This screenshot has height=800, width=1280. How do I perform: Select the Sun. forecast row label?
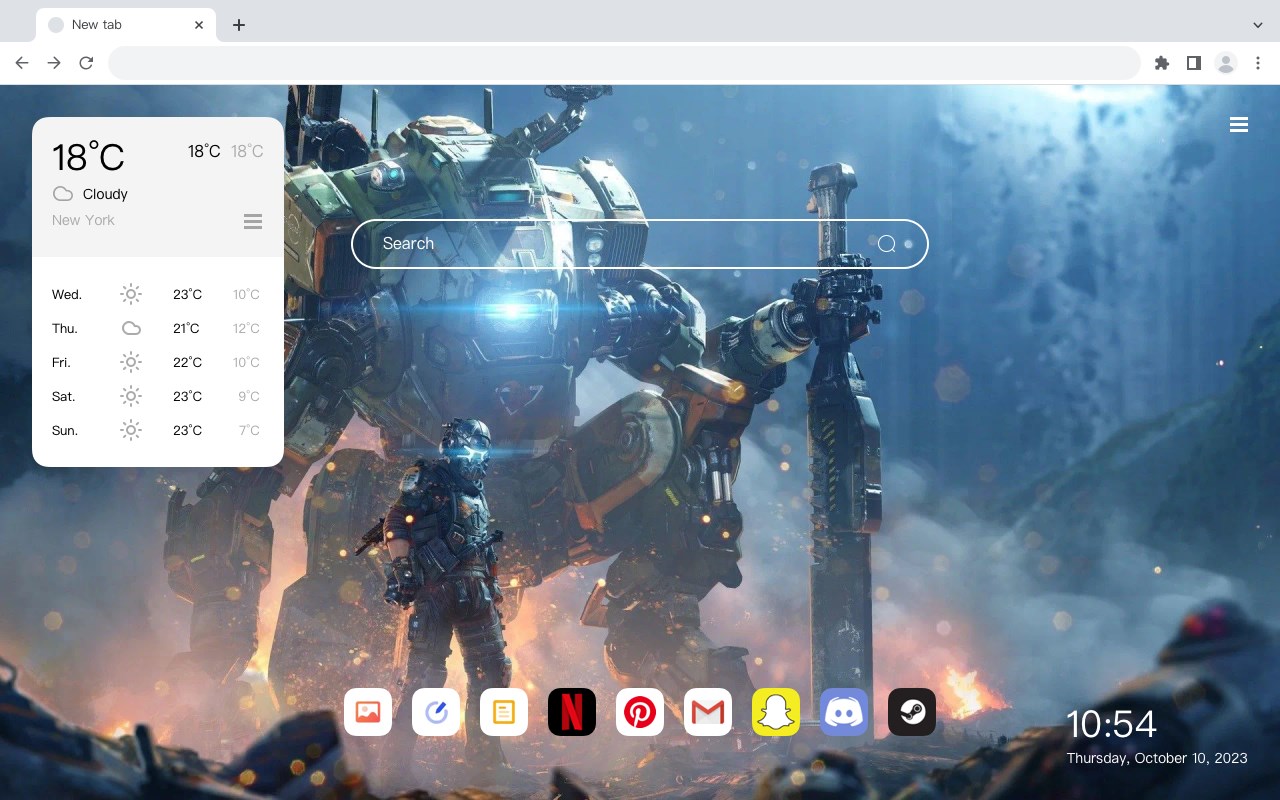(65, 430)
